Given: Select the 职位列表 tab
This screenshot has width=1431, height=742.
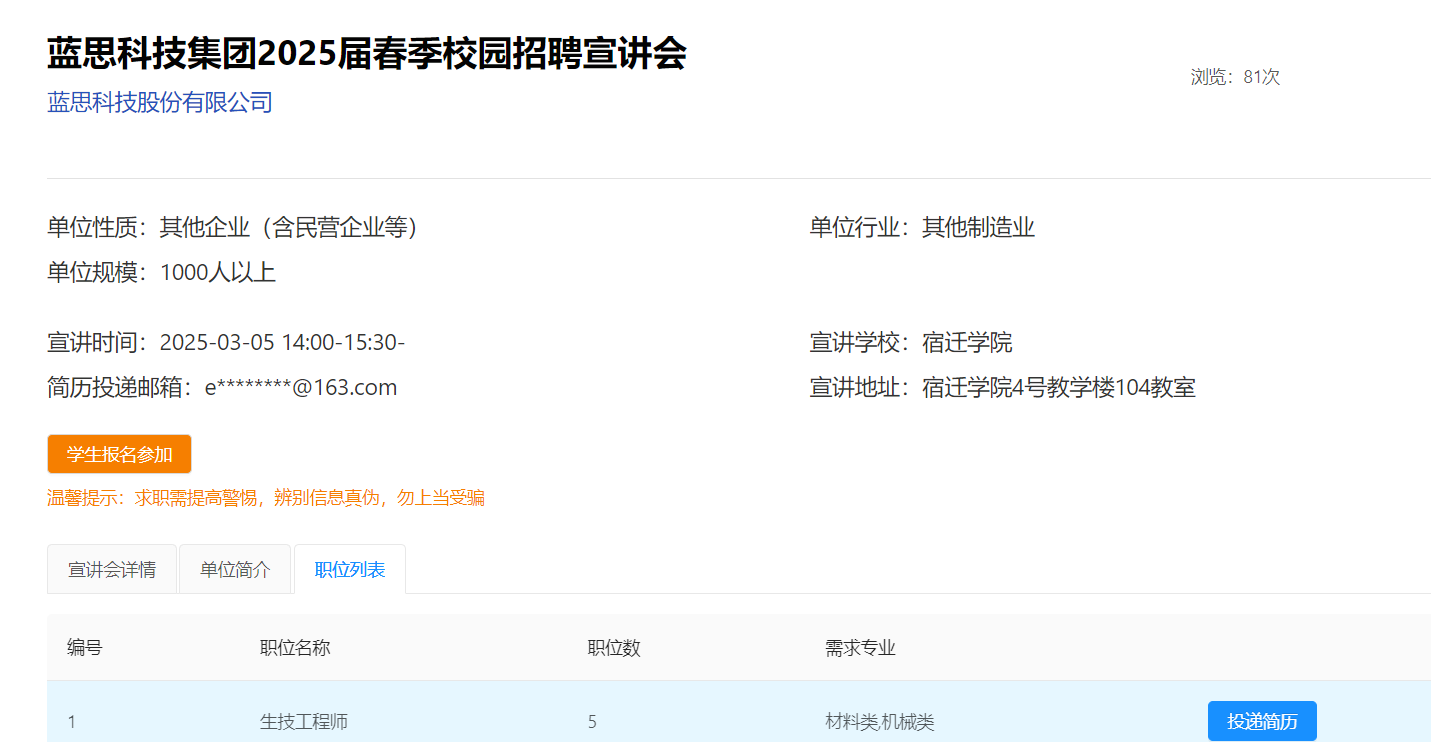Looking at the screenshot, I should pyautogui.click(x=350, y=570).
